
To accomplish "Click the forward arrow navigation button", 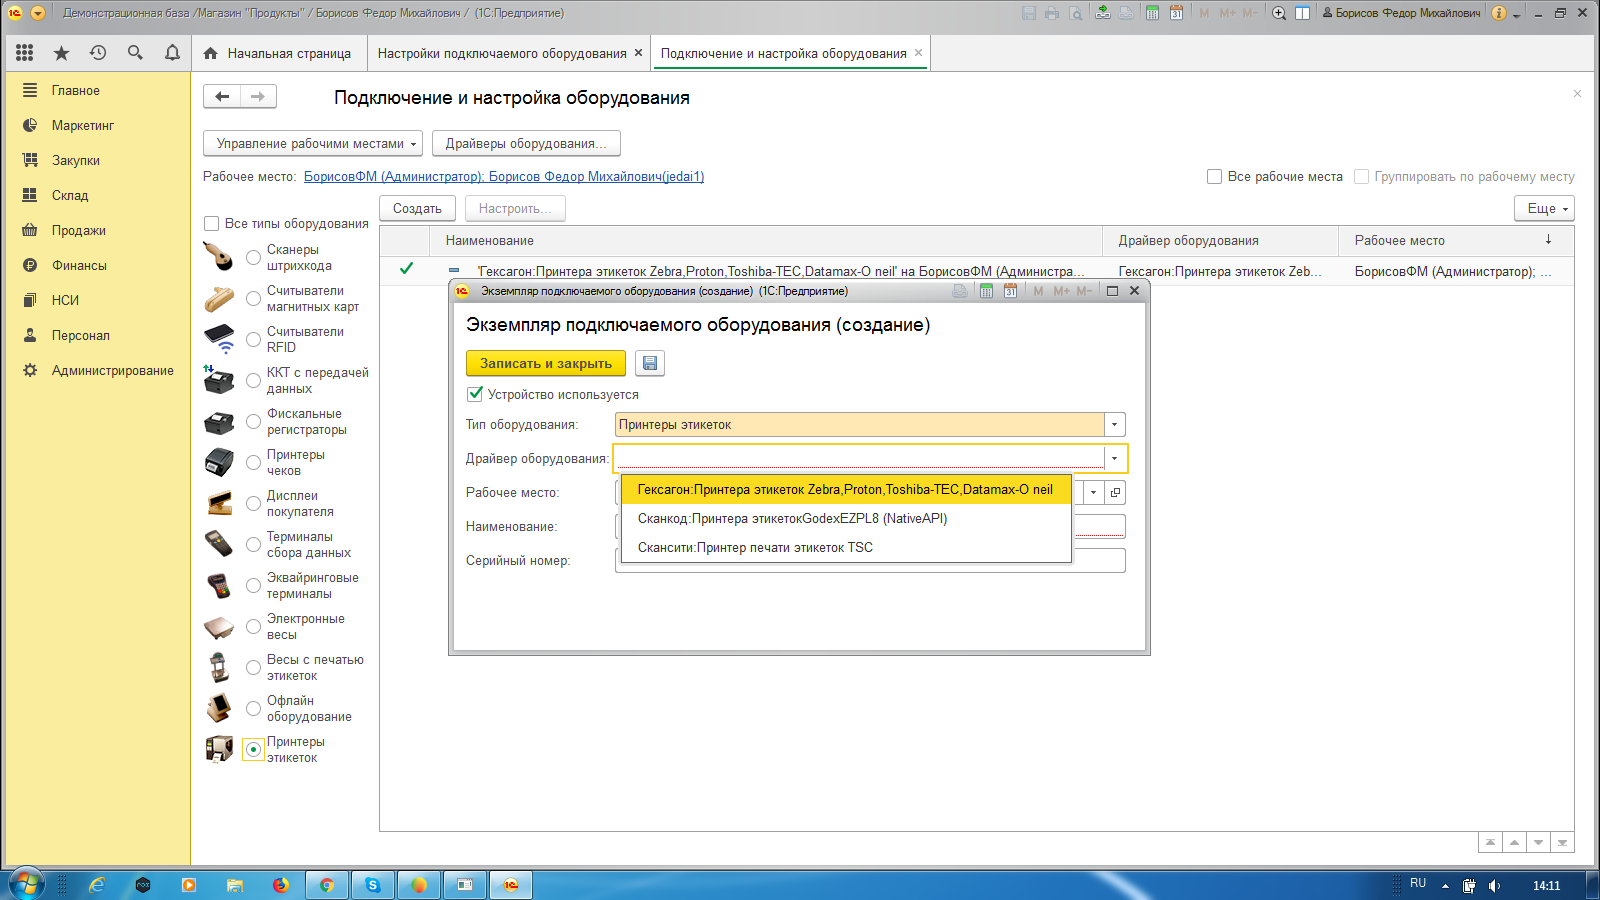I will (258, 96).
